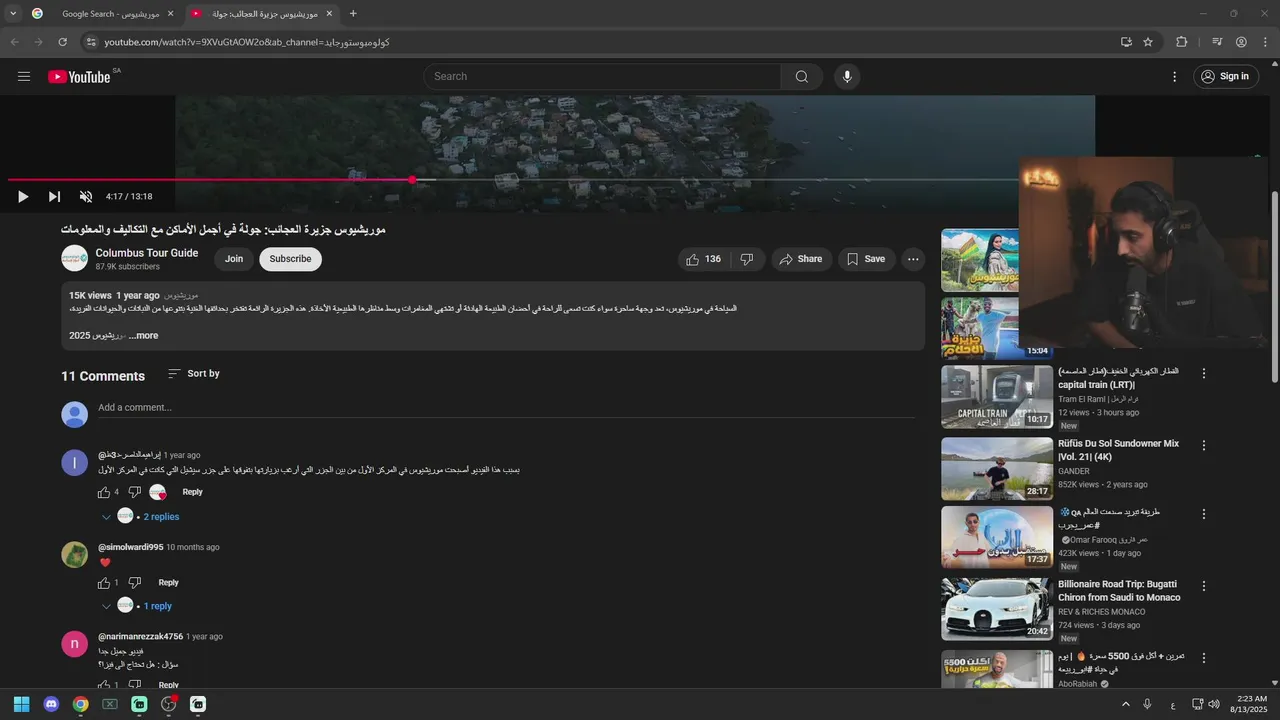Go to YouTube home via logo
This screenshot has width=1280, height=720.
[79, 77]
